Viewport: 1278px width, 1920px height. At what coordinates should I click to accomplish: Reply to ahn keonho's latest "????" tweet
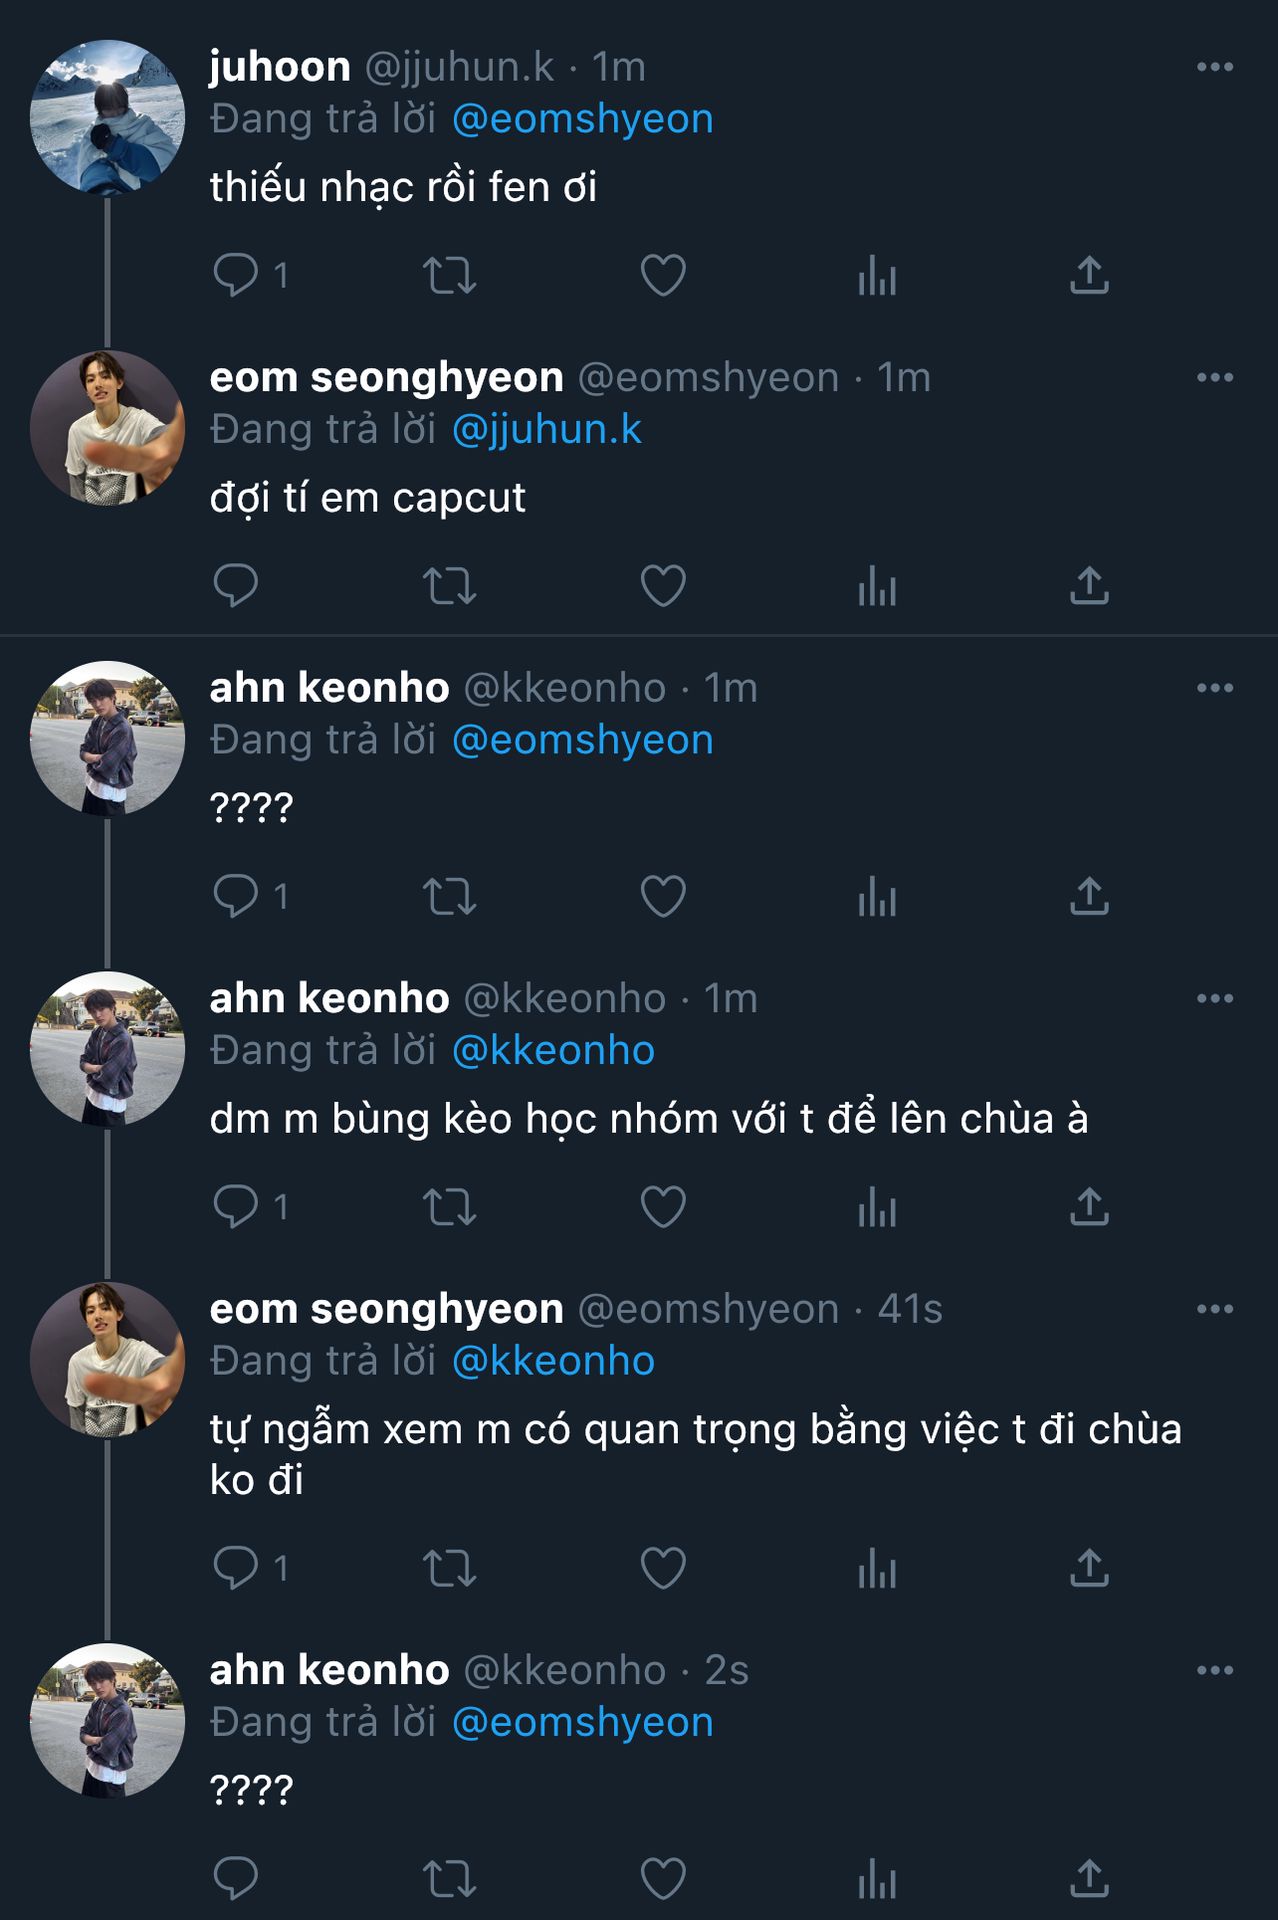[236, 1878]
